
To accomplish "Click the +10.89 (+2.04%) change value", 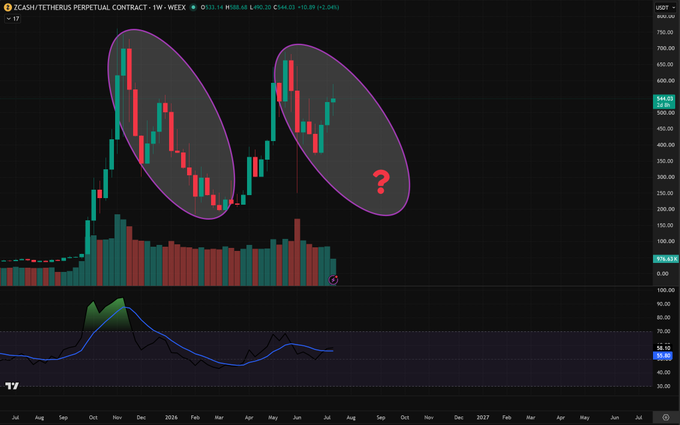I will [x=318, y=7].
